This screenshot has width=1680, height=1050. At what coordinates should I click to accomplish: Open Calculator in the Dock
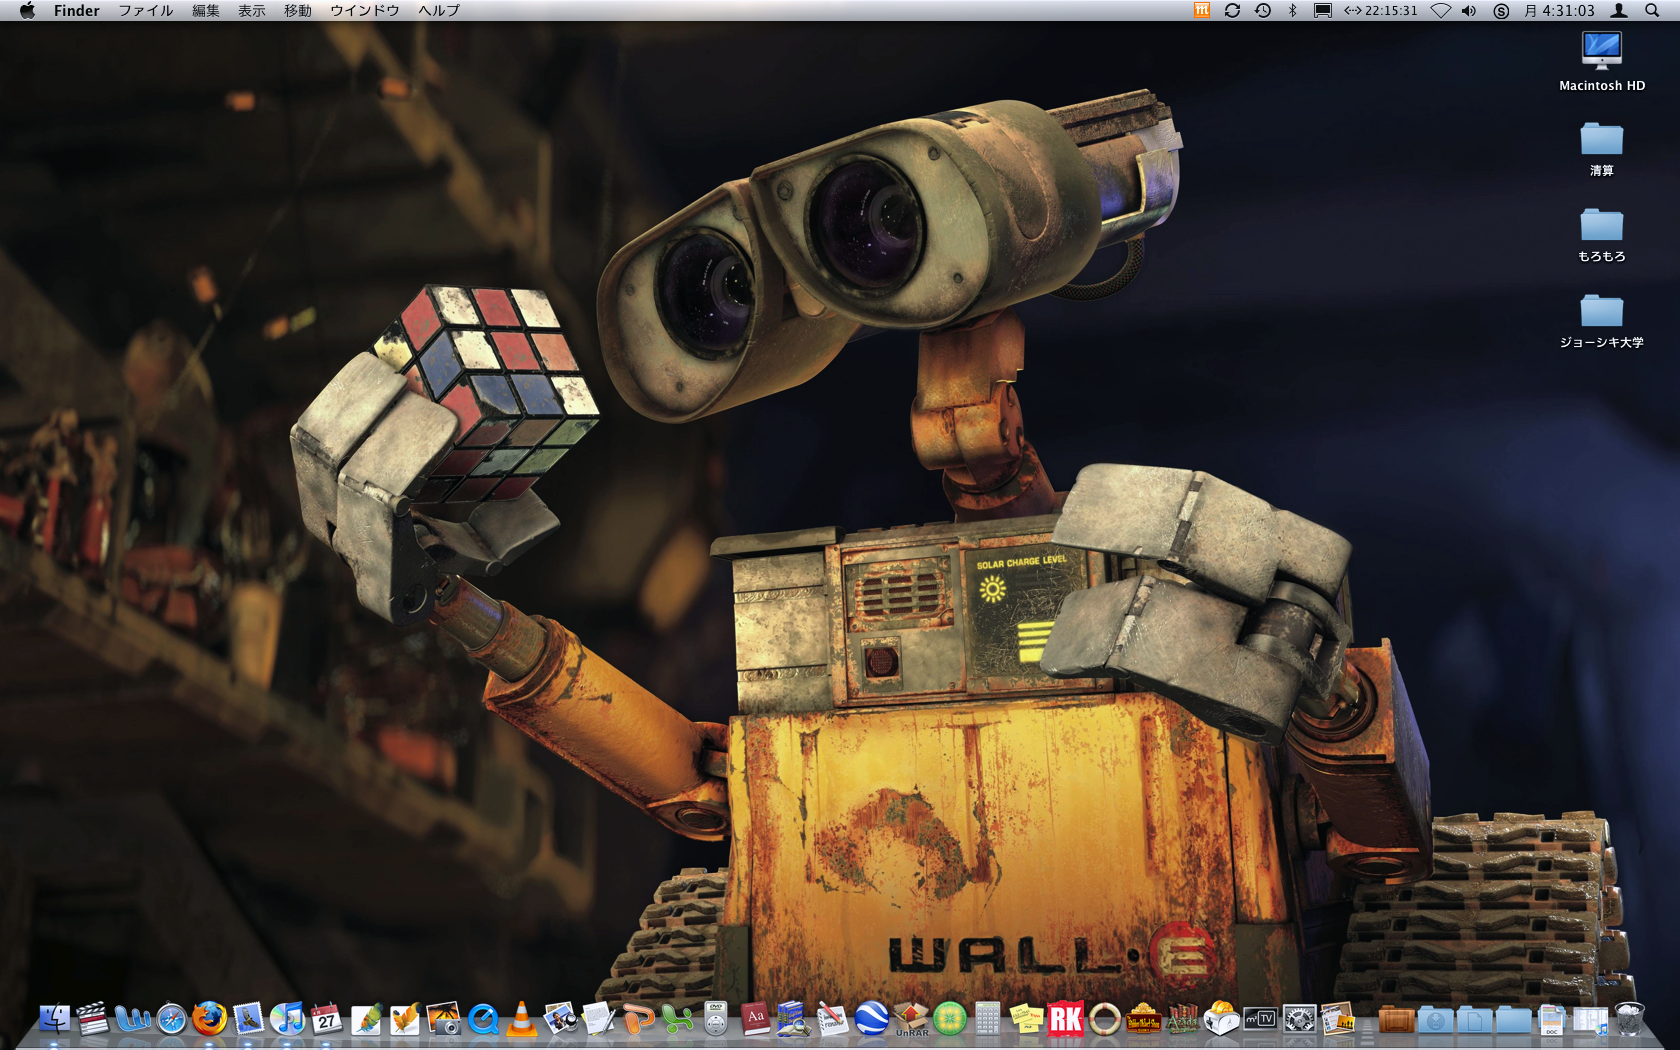pos(988,1019)
